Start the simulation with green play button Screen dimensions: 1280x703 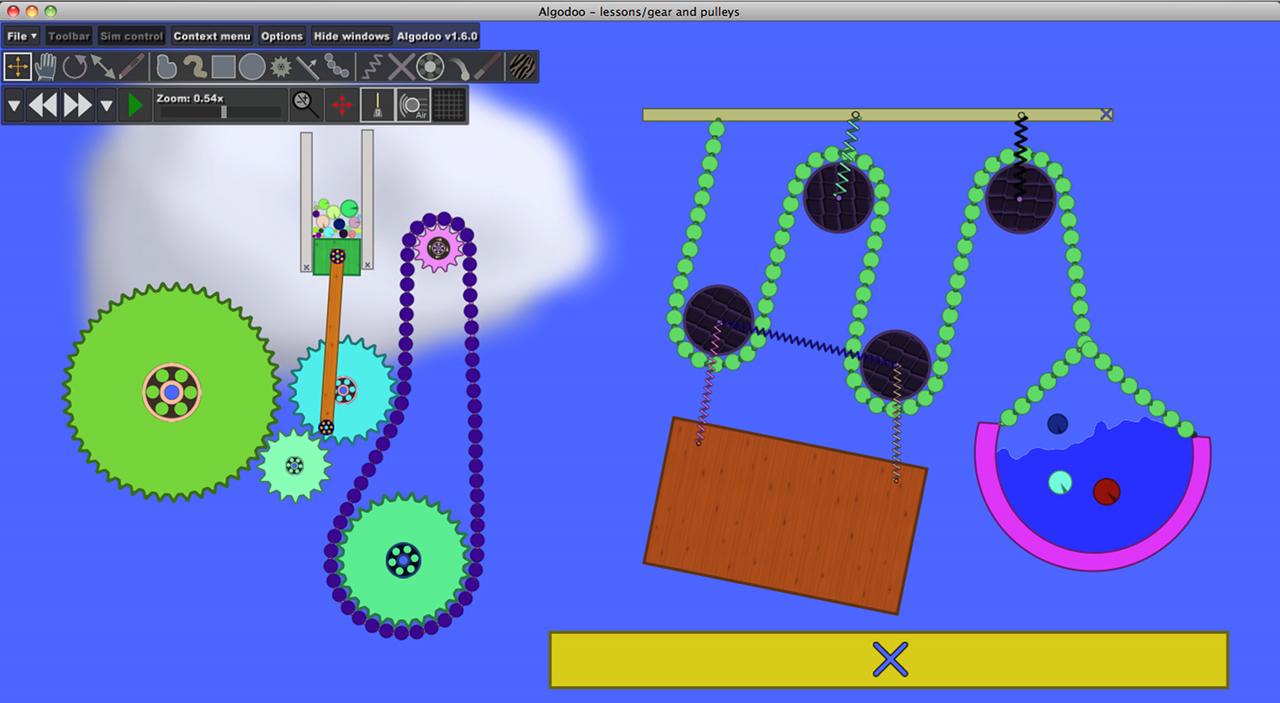pos(133,104)
